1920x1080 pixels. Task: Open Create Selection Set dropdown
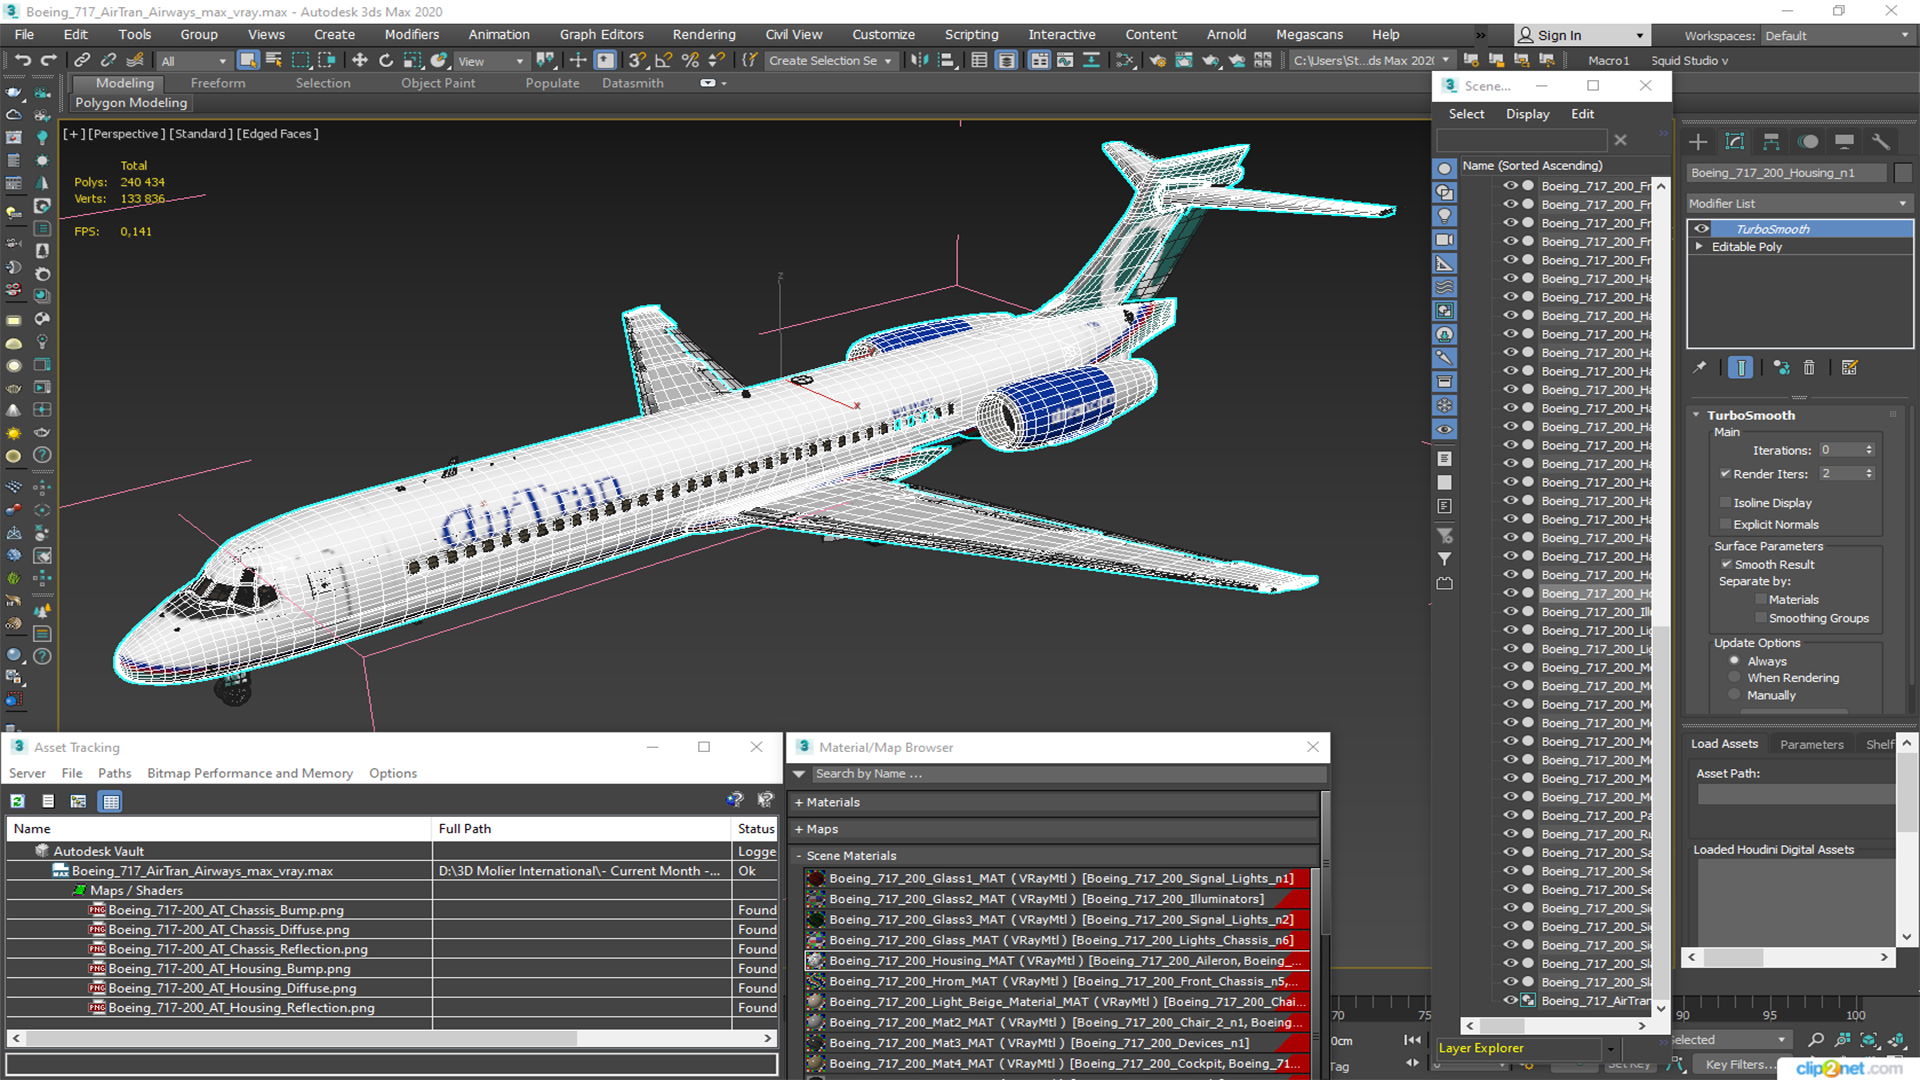click(x=830, y=61)
